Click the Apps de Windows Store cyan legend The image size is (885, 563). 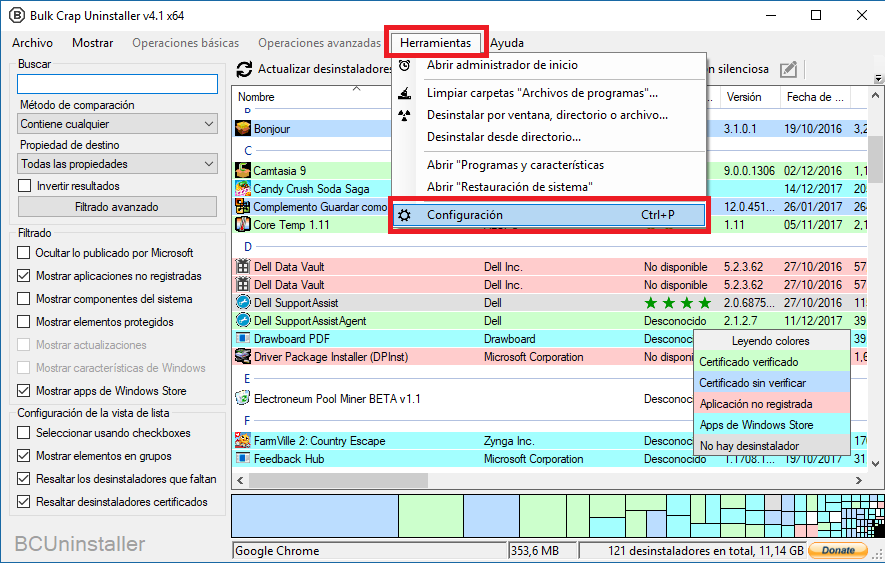(x=772, y=425)
